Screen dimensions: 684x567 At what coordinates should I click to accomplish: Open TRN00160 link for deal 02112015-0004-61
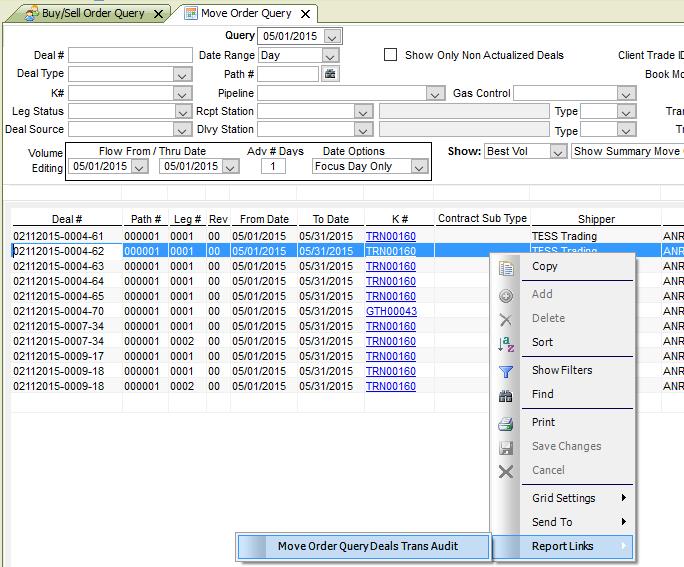(x=390, y=237)
